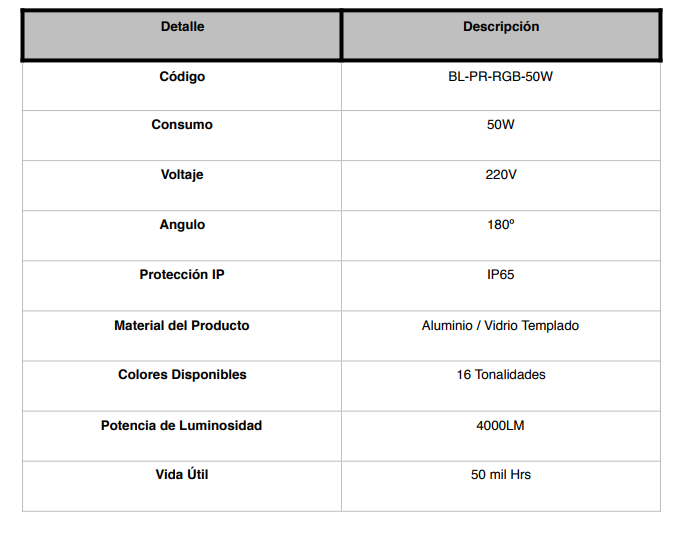
Task: Click the Colores Disponibles label
Action: (x=182, y=375)
